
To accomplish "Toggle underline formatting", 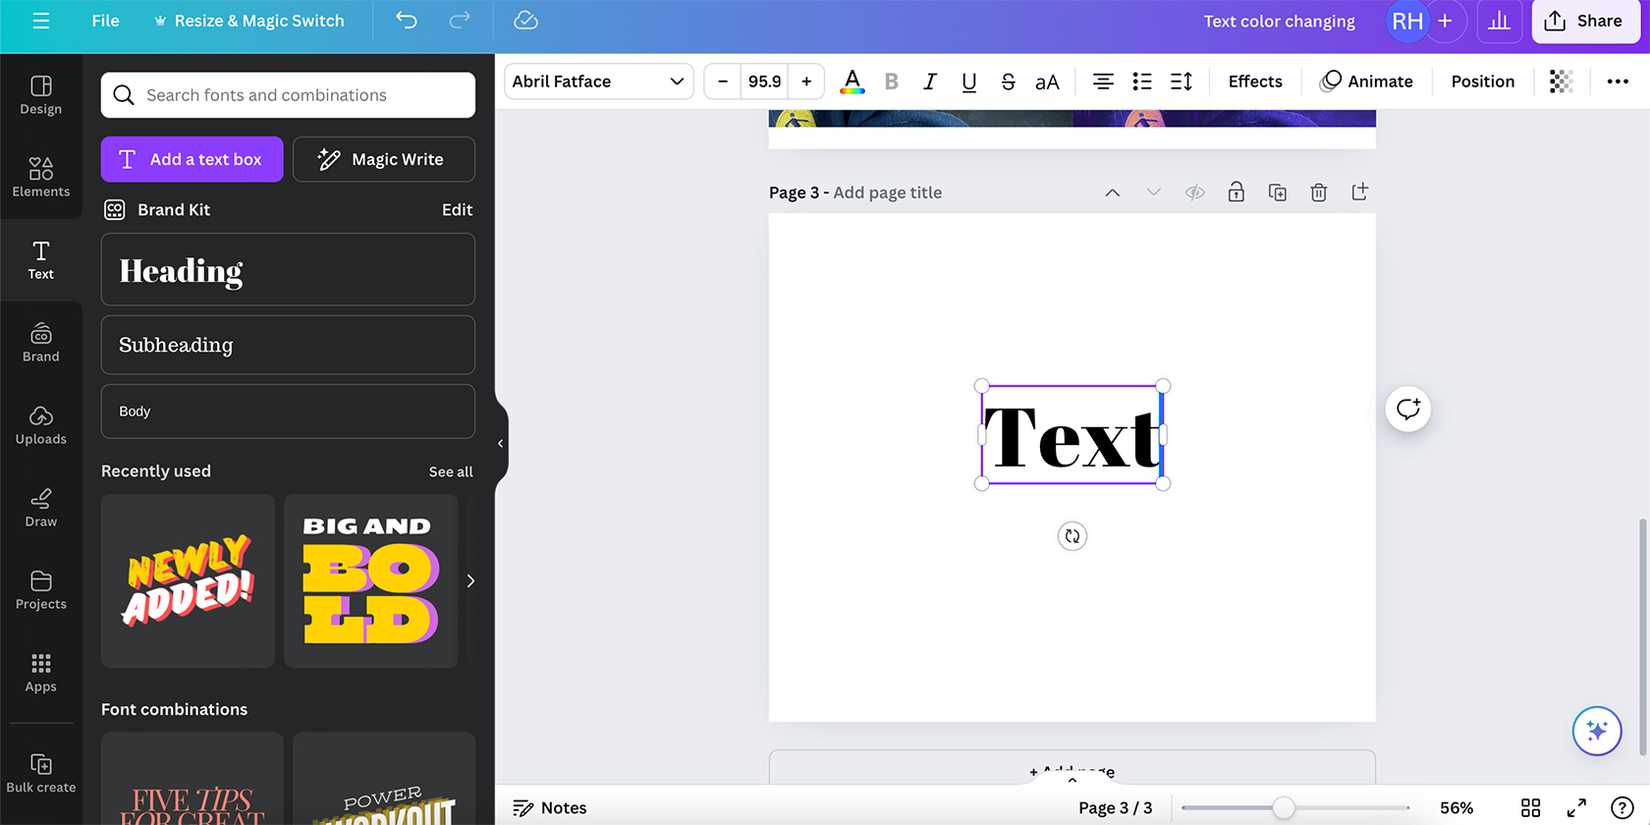I will [x=968, y=81].
